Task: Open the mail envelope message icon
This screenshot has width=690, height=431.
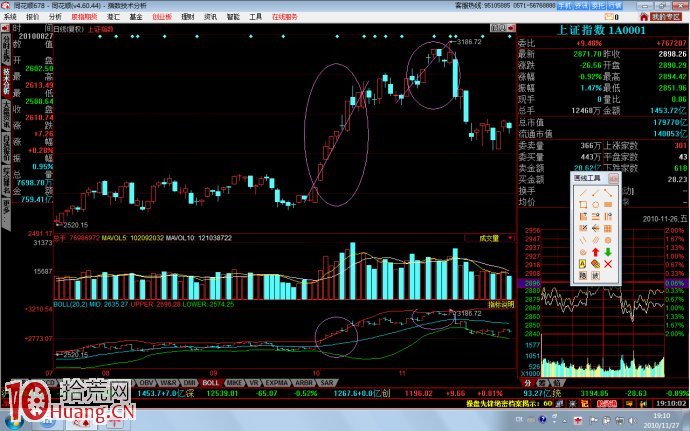Action: point(609,17)
